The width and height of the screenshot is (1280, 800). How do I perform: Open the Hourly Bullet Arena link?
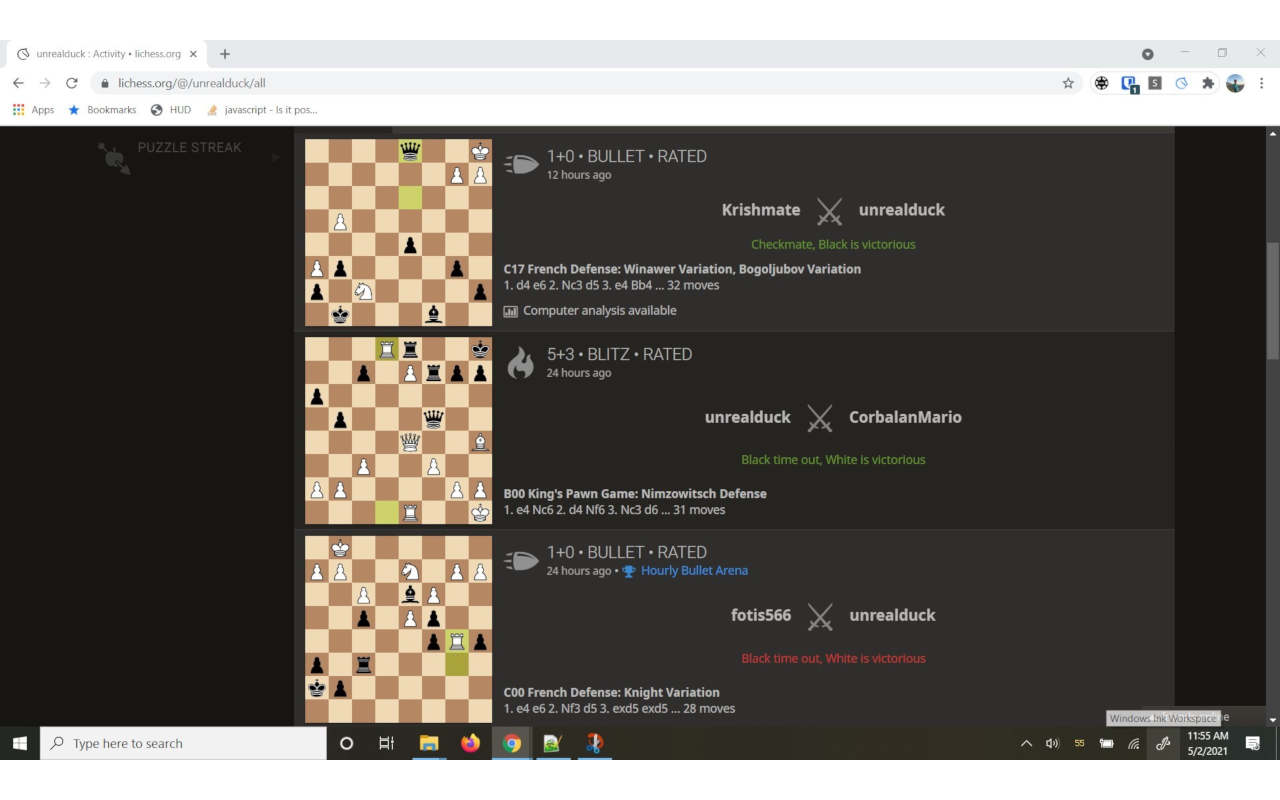pos(694,571)
